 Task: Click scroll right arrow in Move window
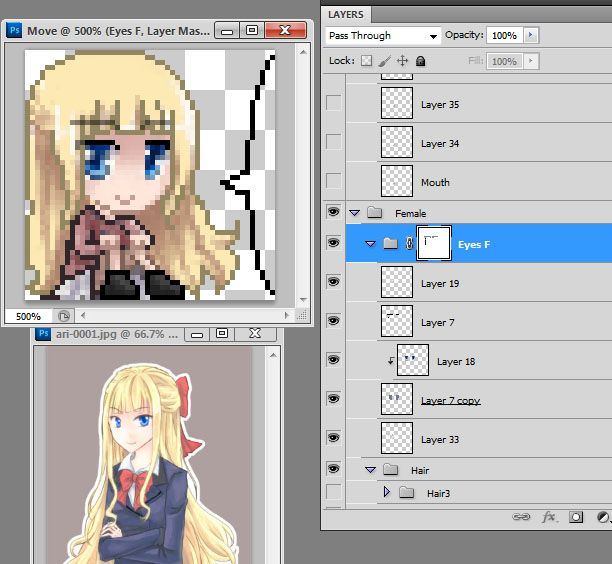287,315
